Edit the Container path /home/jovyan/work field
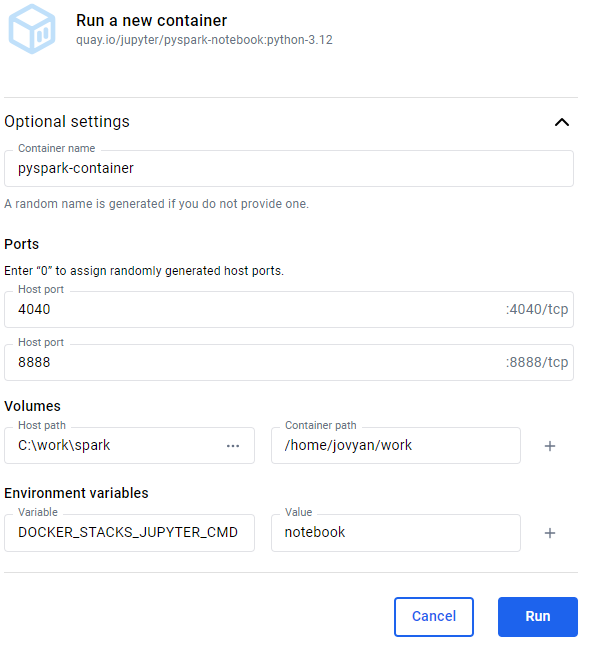This screenshot has width=592, height=647. point(396,446)
